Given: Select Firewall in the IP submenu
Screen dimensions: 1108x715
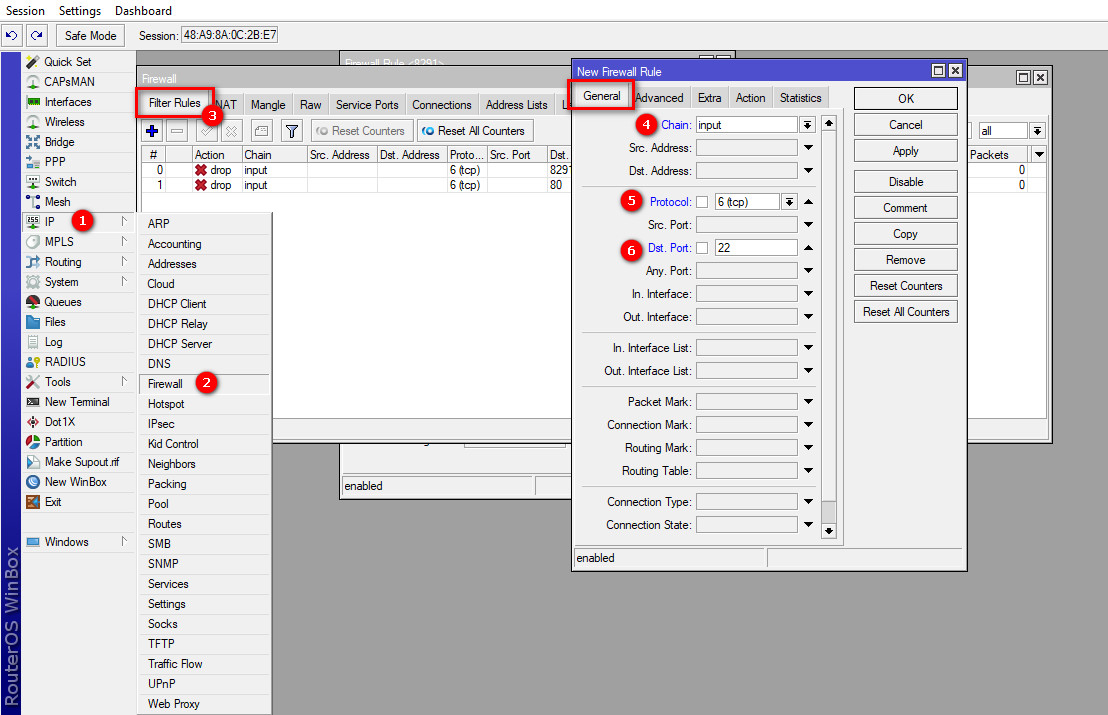Looking at the screenshot, I should point(166,384).
